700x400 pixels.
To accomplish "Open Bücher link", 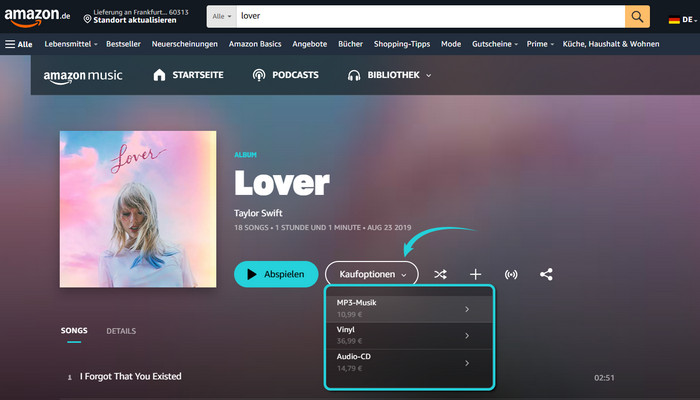I will click(350, 44).
